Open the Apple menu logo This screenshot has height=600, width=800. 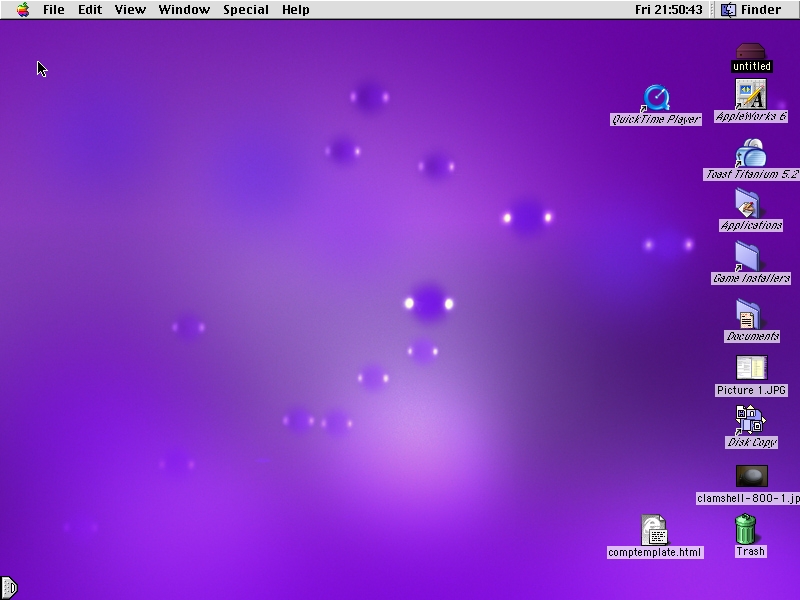(22, 10)
